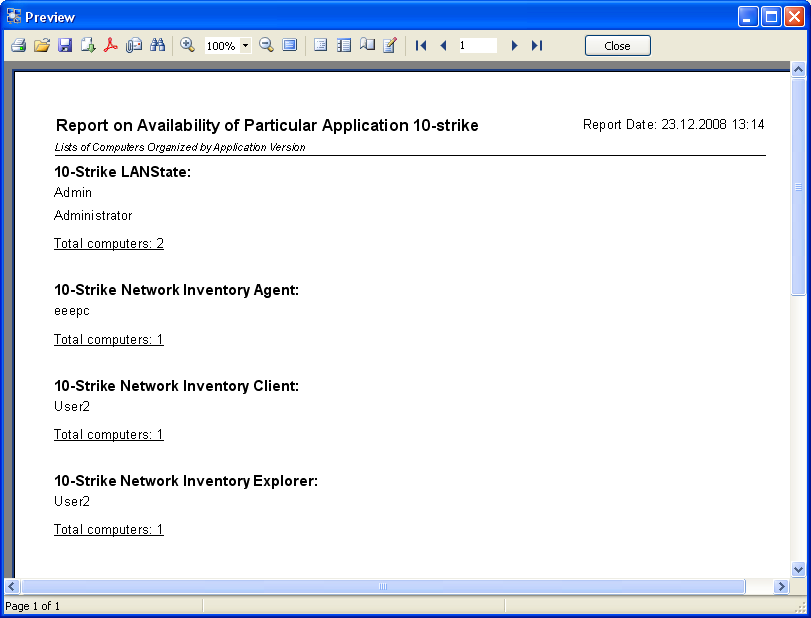The image size is (811, 618).
Task: Send the report by e-mail icon
Action: coord(134,46)
